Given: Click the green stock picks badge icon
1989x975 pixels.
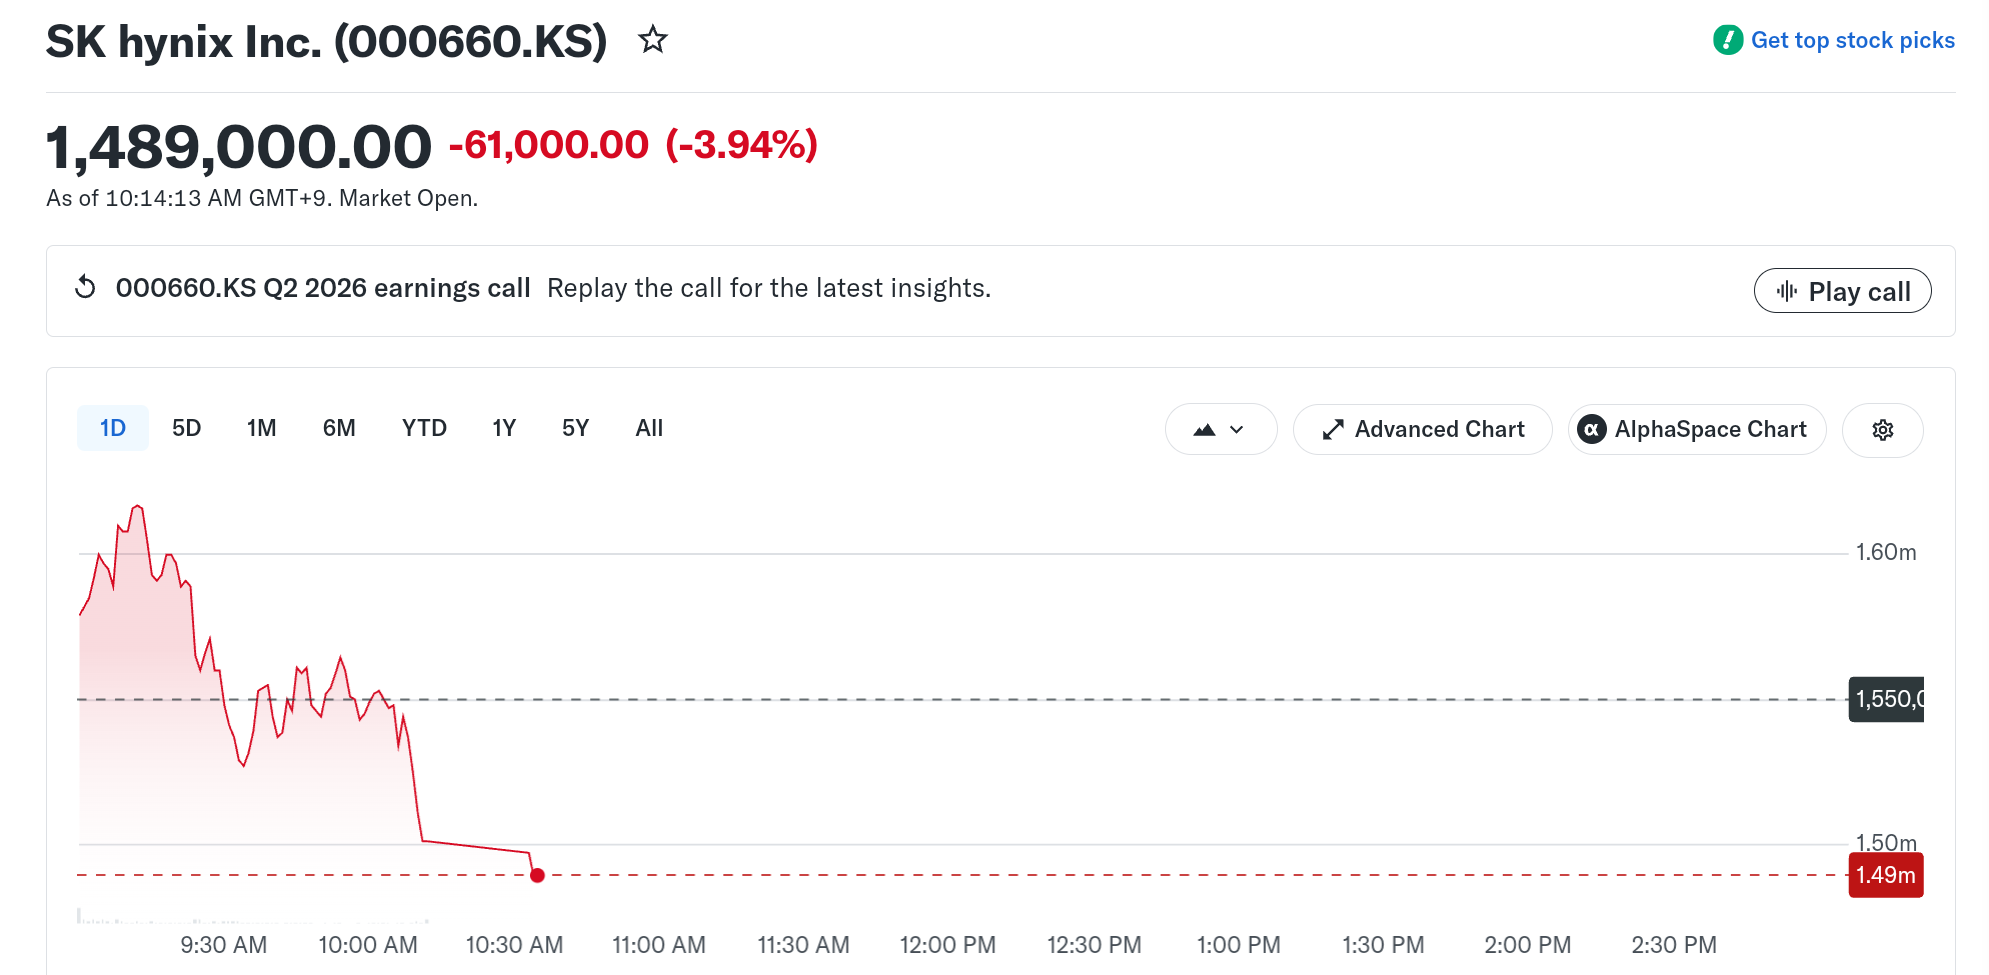Looking at the screenshot, I should [1728, 40].
